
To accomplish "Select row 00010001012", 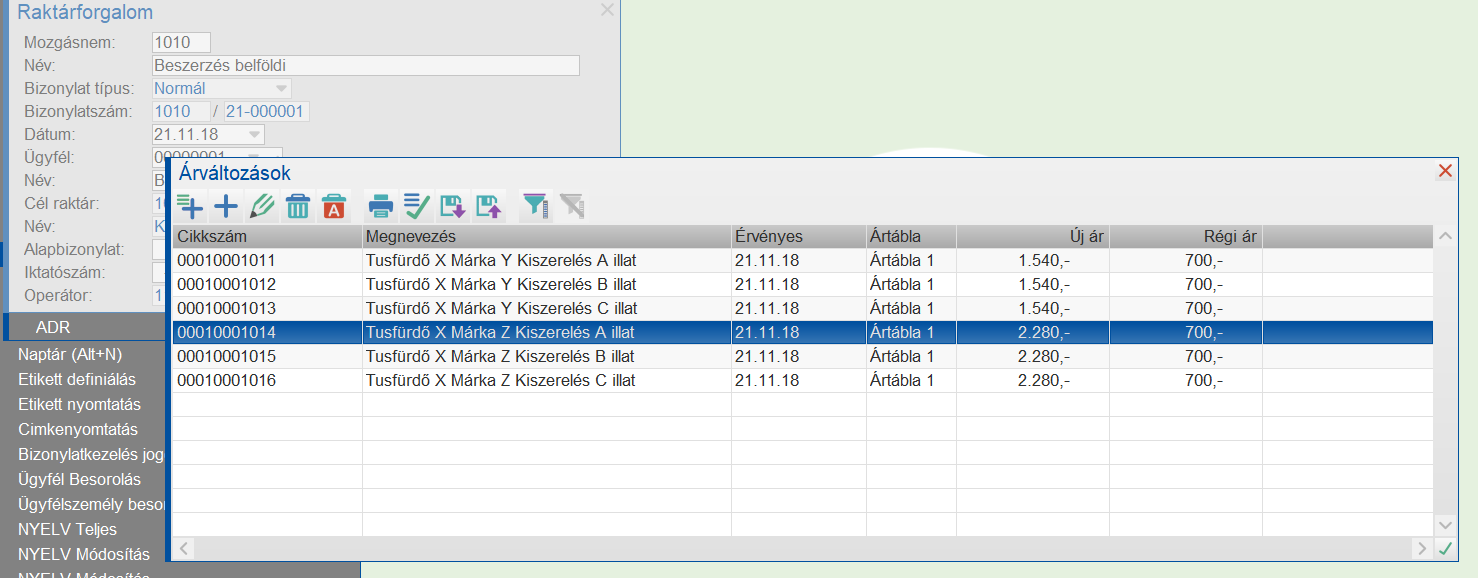I will pos(803,284).
